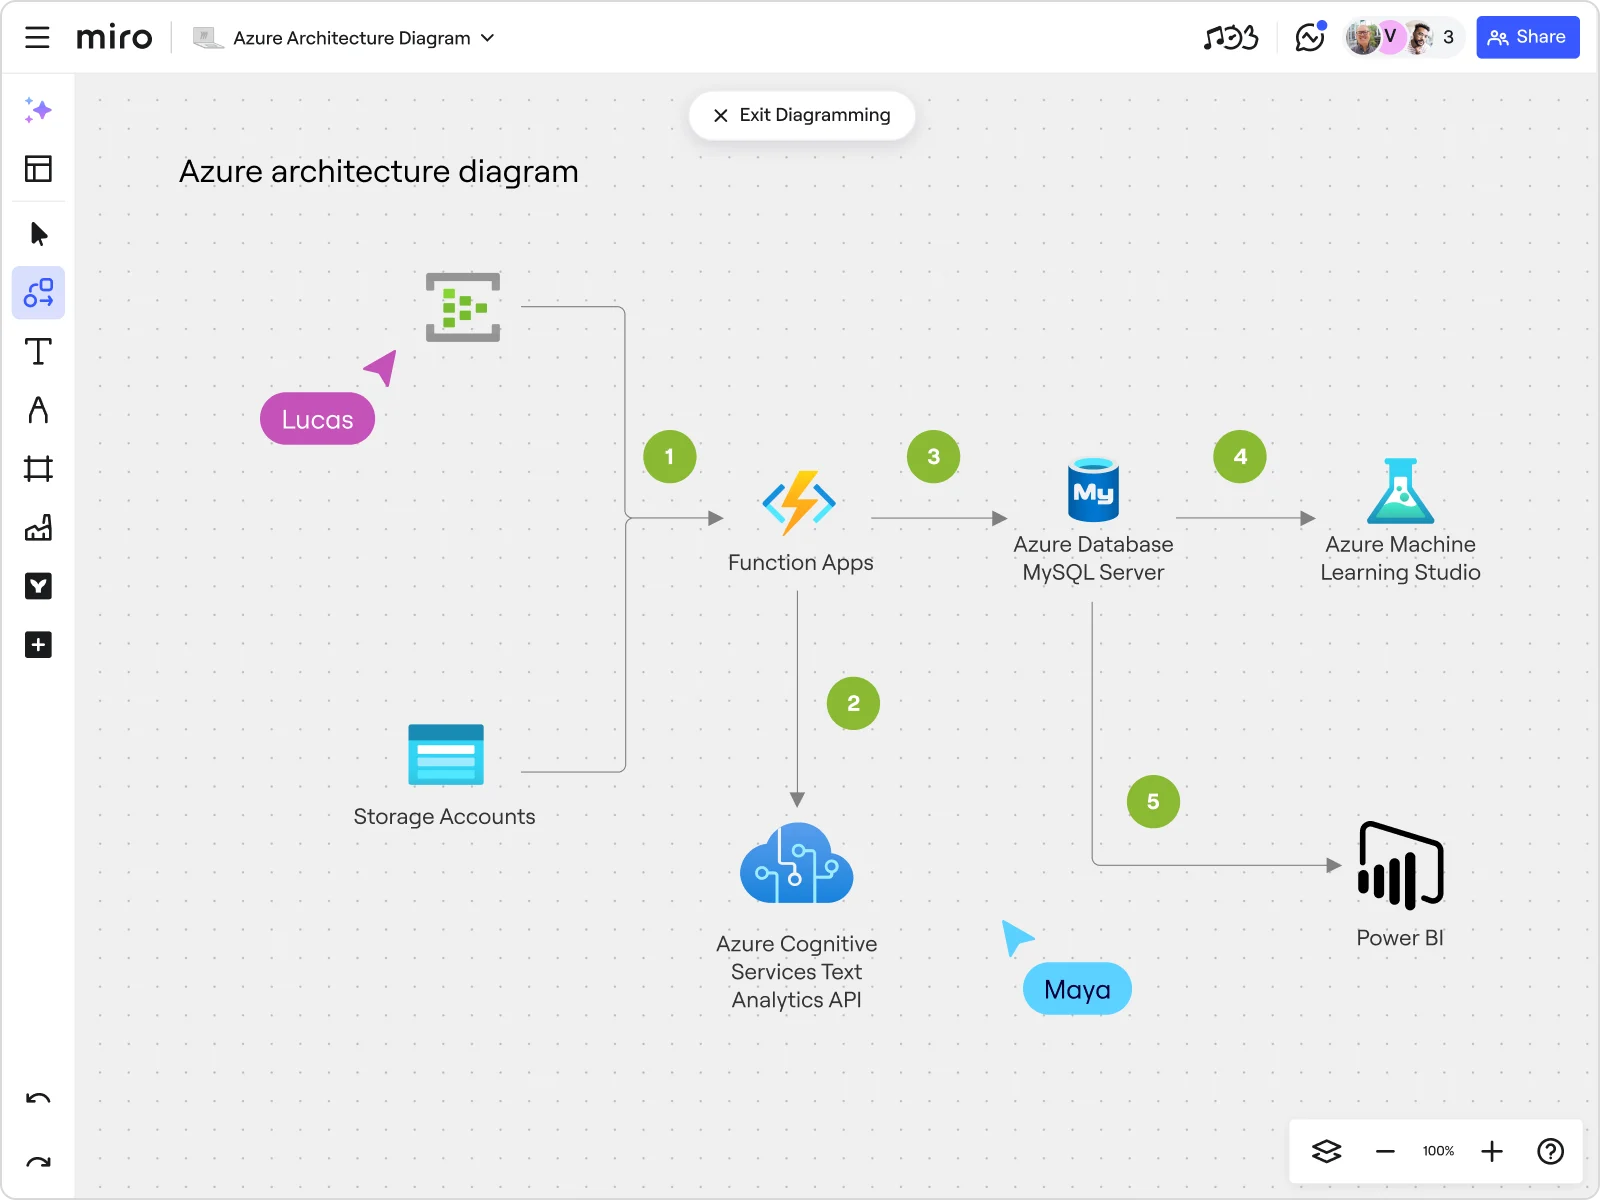This screenshot has width=1600, height=1200.
Task: Open the AI sparkle assistant tool
Action: (38, 110)
